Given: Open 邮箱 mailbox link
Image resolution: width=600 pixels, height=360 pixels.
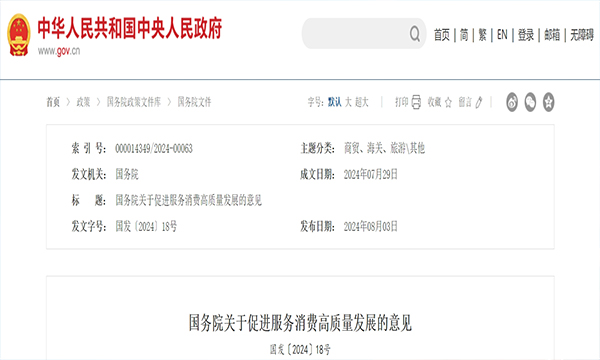Looking at the screenshot, I should (552, 35).
